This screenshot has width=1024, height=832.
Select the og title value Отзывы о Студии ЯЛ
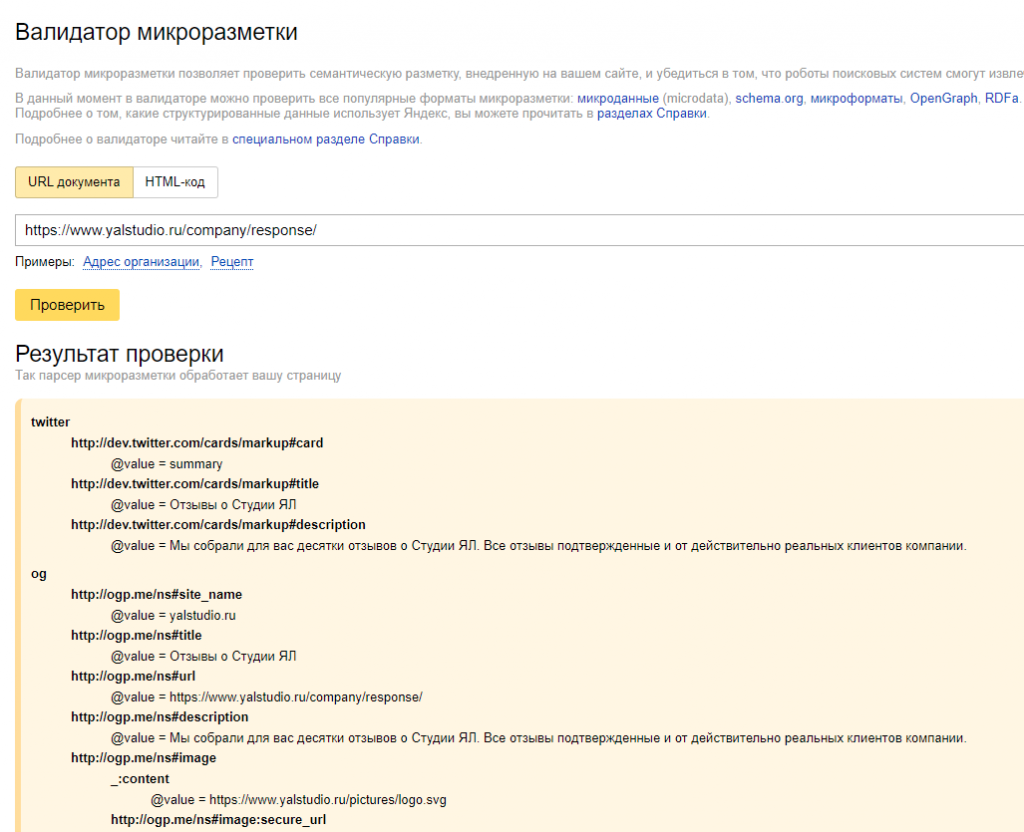pyautogui.click(x=204, y=656)
